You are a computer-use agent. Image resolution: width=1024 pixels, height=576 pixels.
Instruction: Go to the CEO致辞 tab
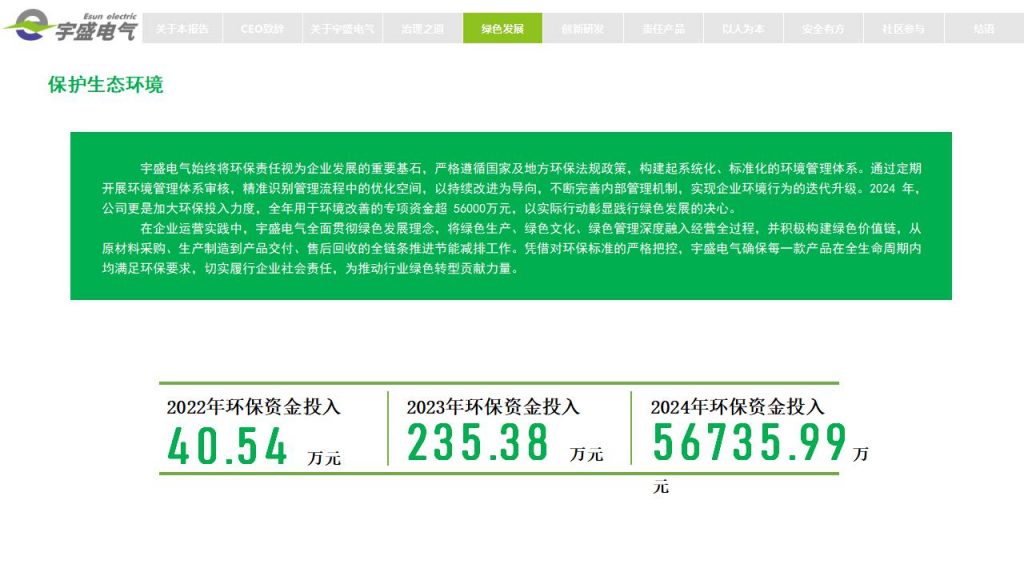point(262,29)
